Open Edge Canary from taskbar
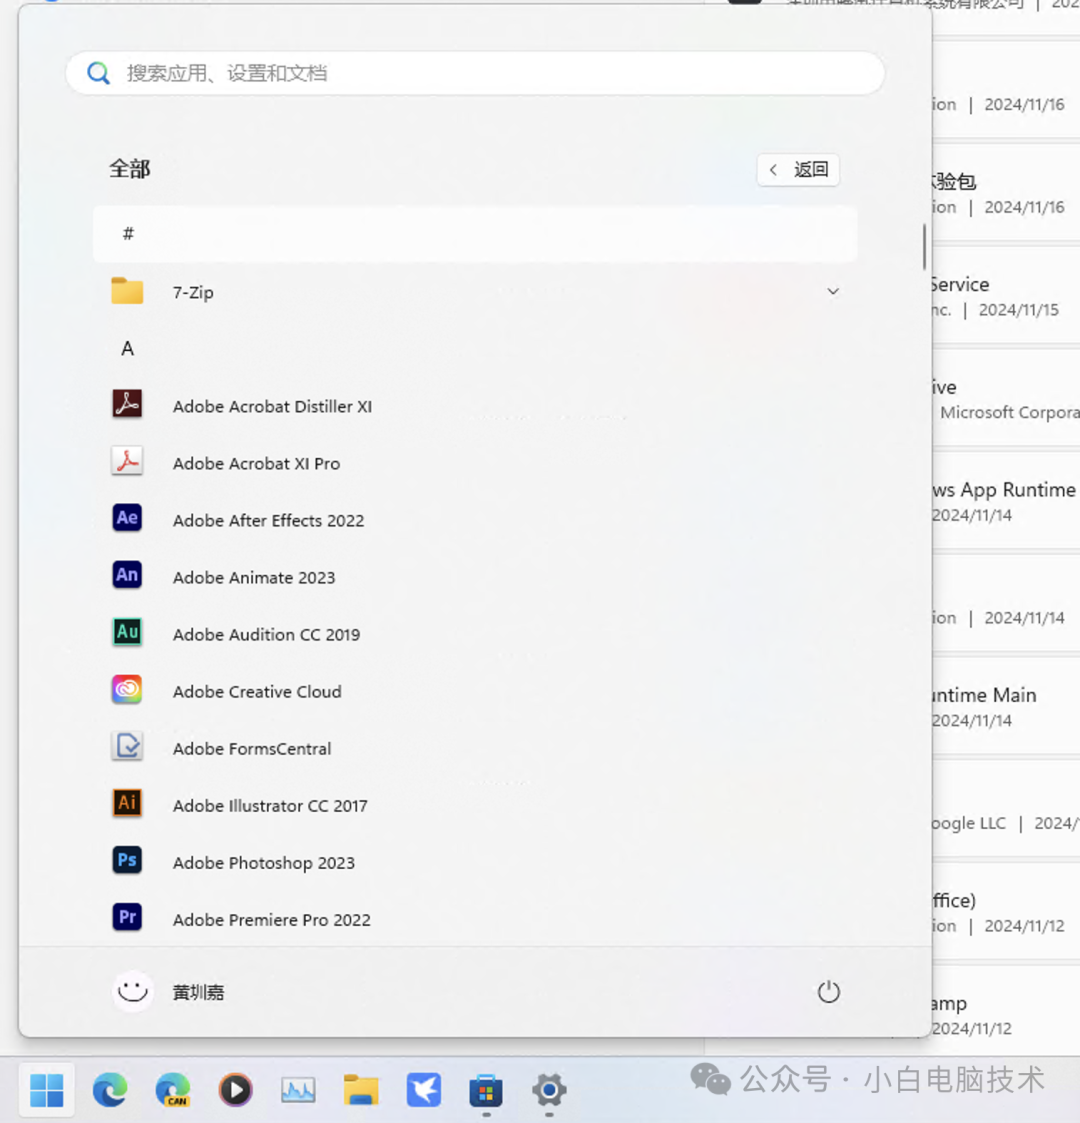This screenshot has height=1123, width=1080. 173,1090
